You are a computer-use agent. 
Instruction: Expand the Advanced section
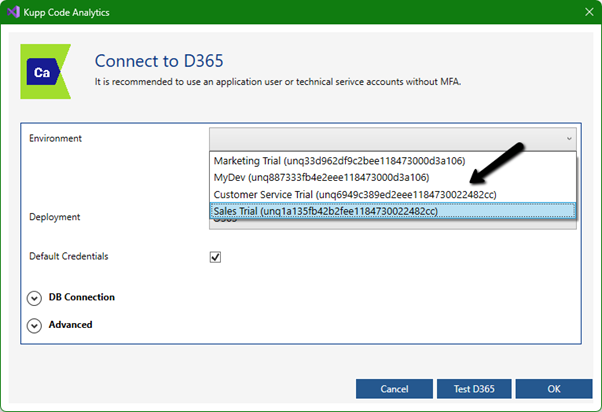pos(35,325)
